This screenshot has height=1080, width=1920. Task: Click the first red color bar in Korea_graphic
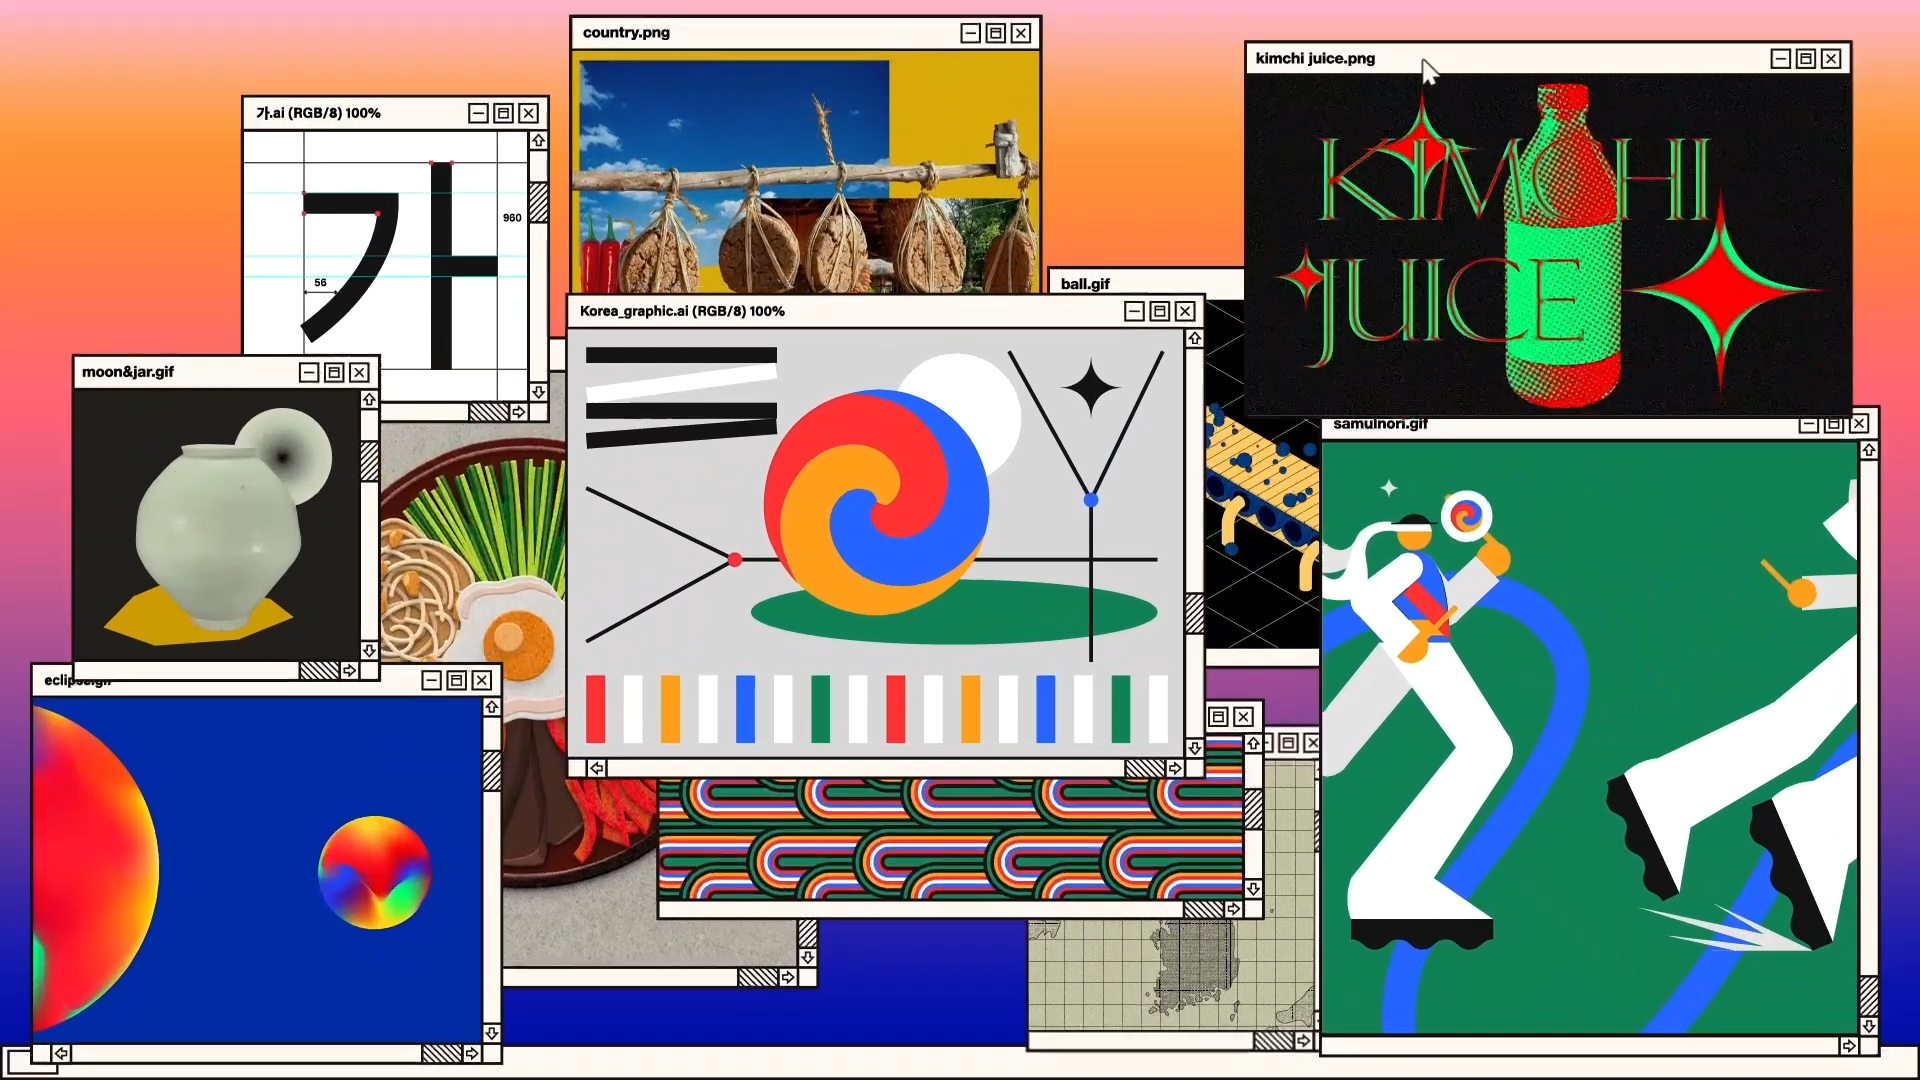coord(595,709)
